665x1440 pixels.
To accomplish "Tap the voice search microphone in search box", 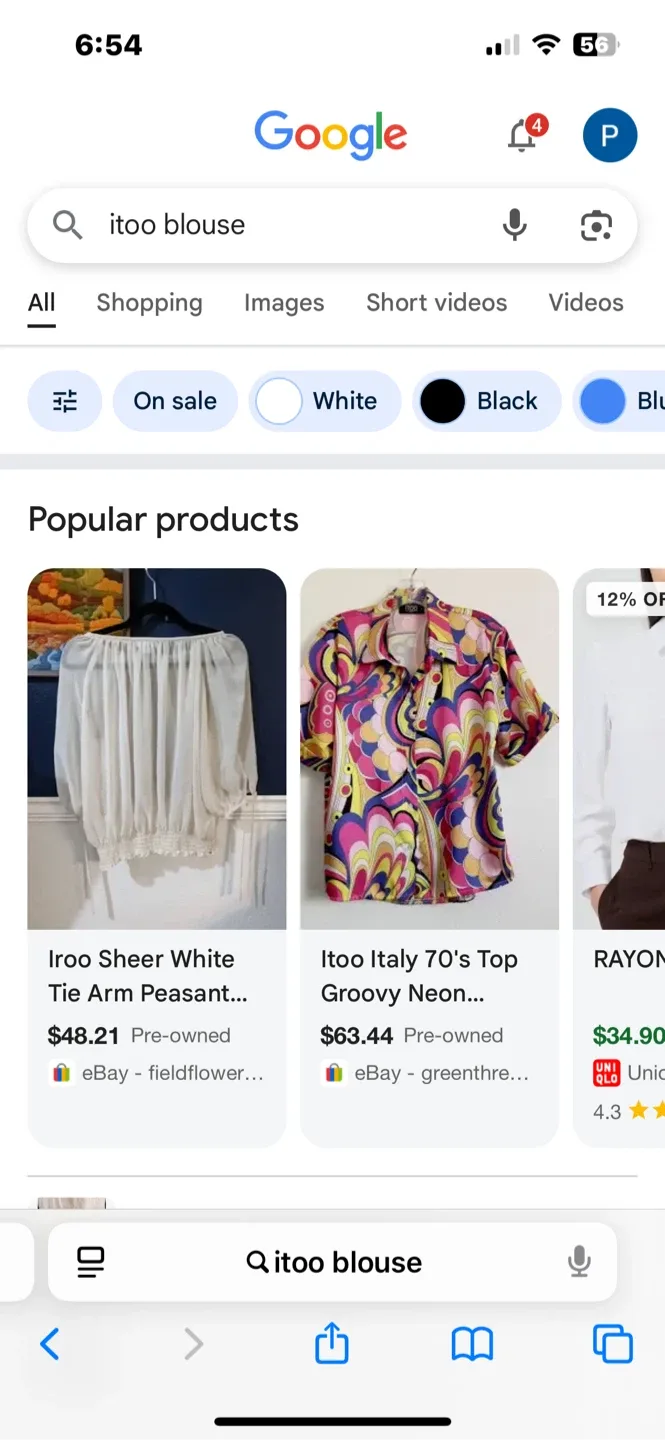I will coord(514,225).
